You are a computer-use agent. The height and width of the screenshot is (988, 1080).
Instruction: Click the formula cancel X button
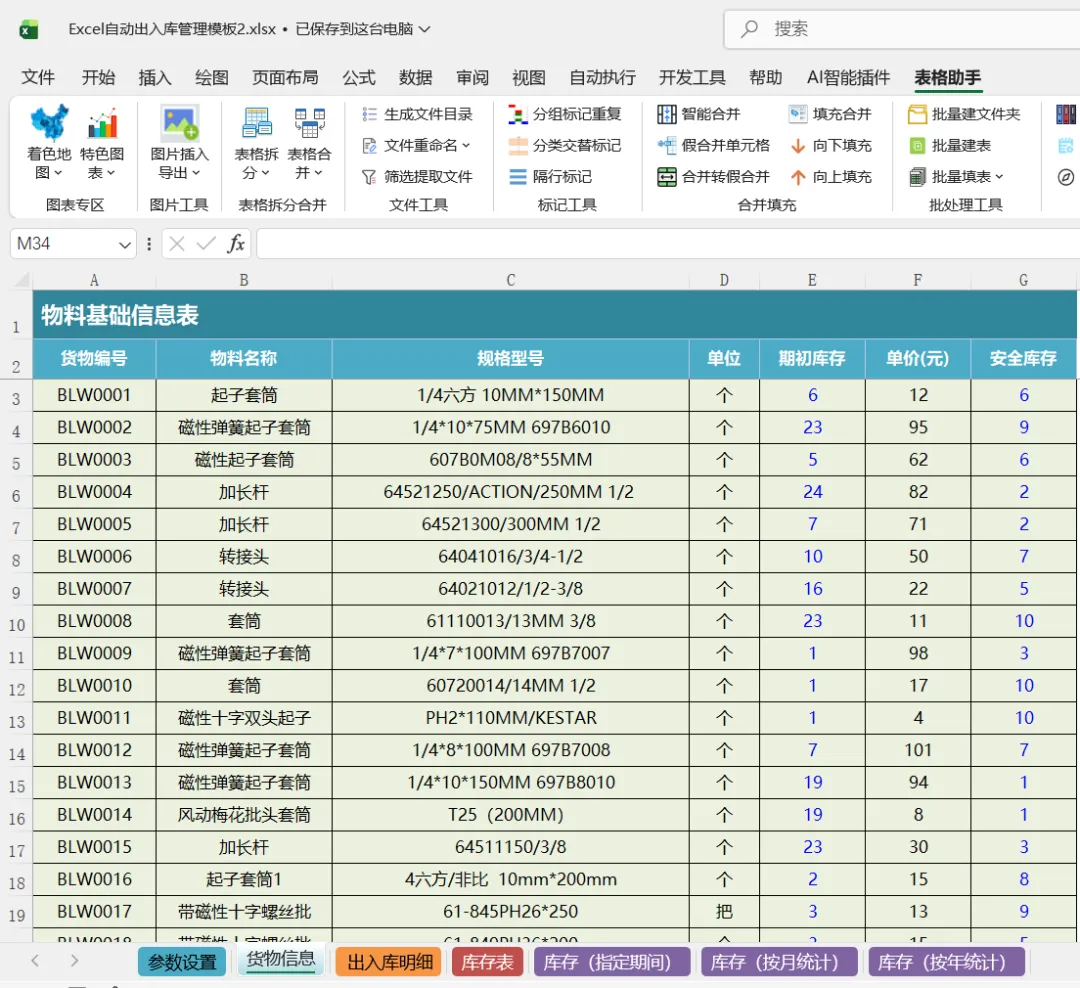[x=177, y=243]
